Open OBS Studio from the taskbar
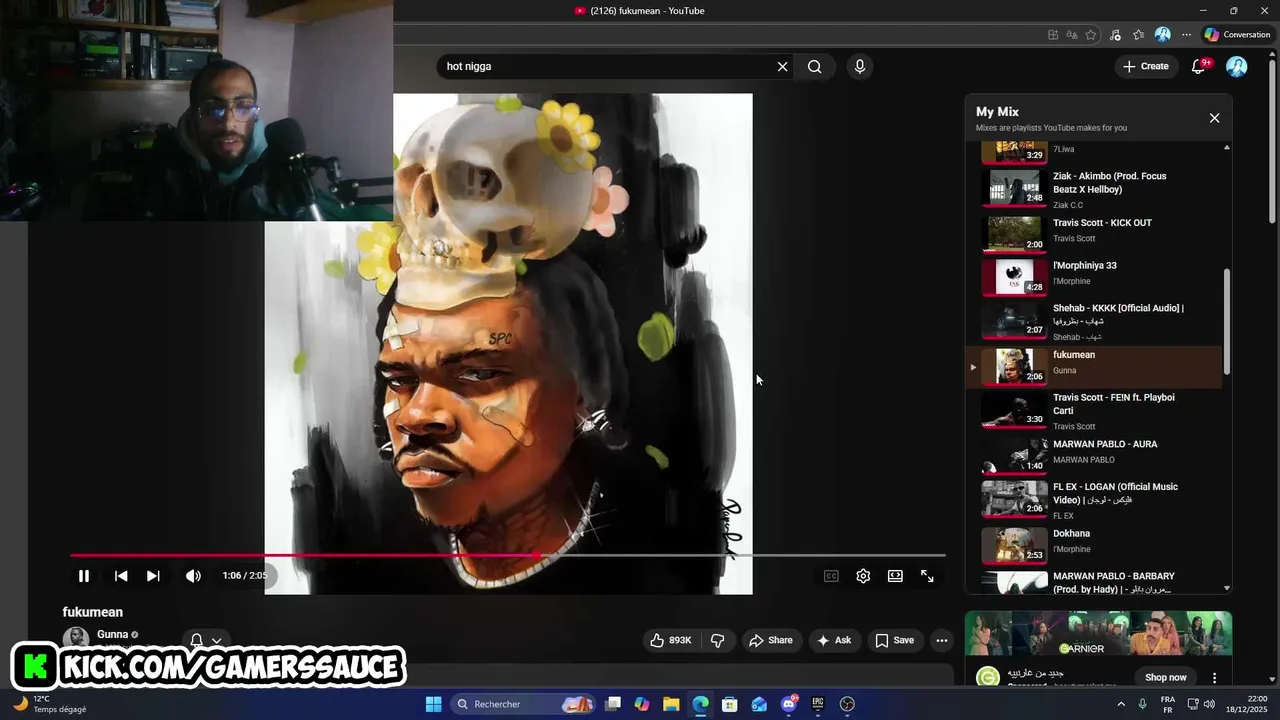Screen dimensions: 1280x720 pos(847,704)
